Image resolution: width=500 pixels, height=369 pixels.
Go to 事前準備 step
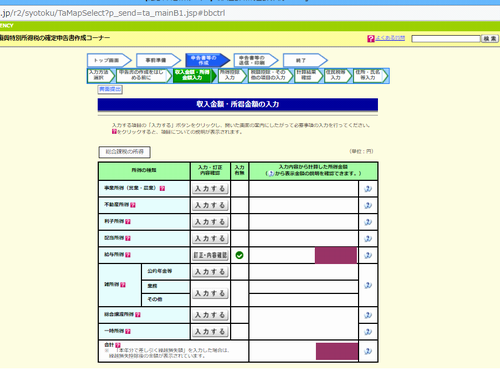point(158,60)
